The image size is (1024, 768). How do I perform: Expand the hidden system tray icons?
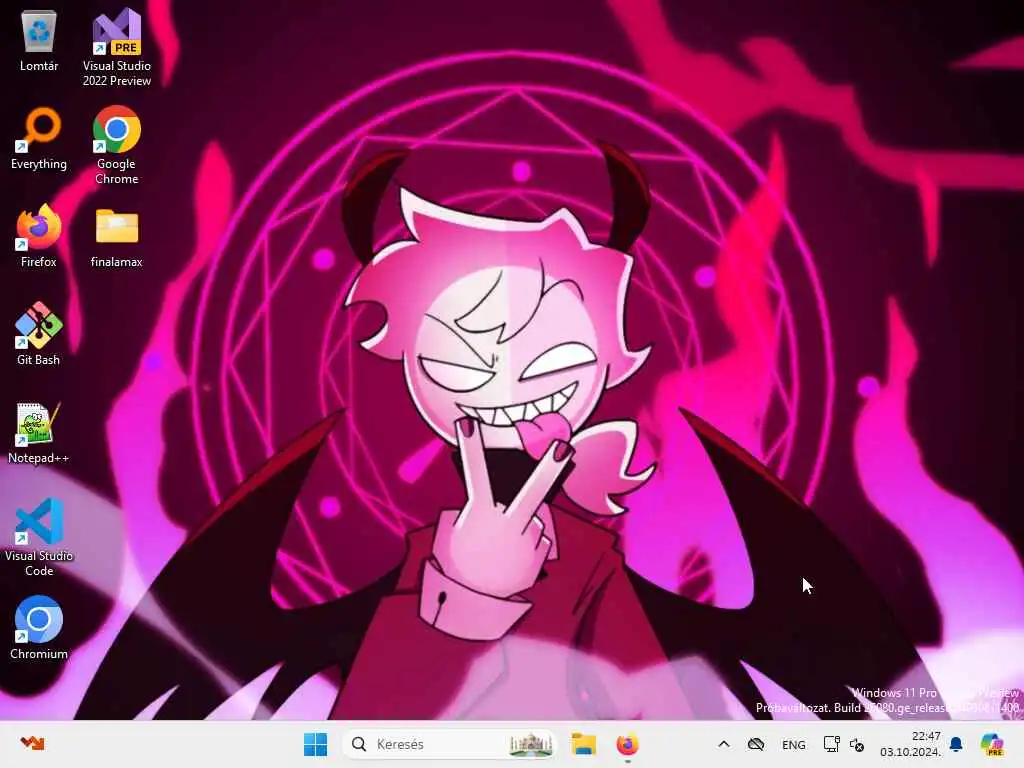point(724,744)
